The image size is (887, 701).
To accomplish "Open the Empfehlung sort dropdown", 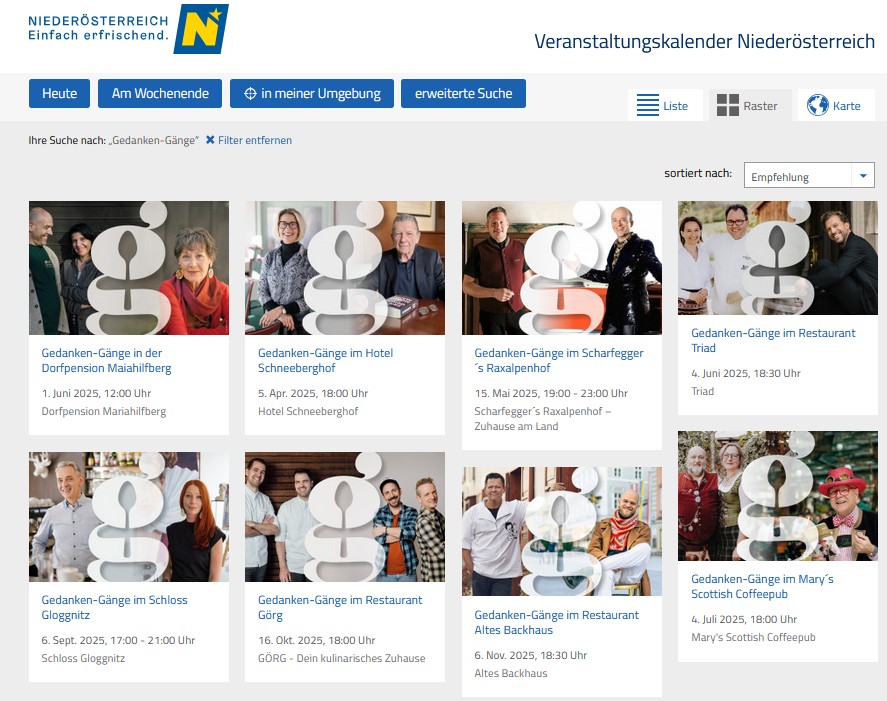I will point(809,175).
